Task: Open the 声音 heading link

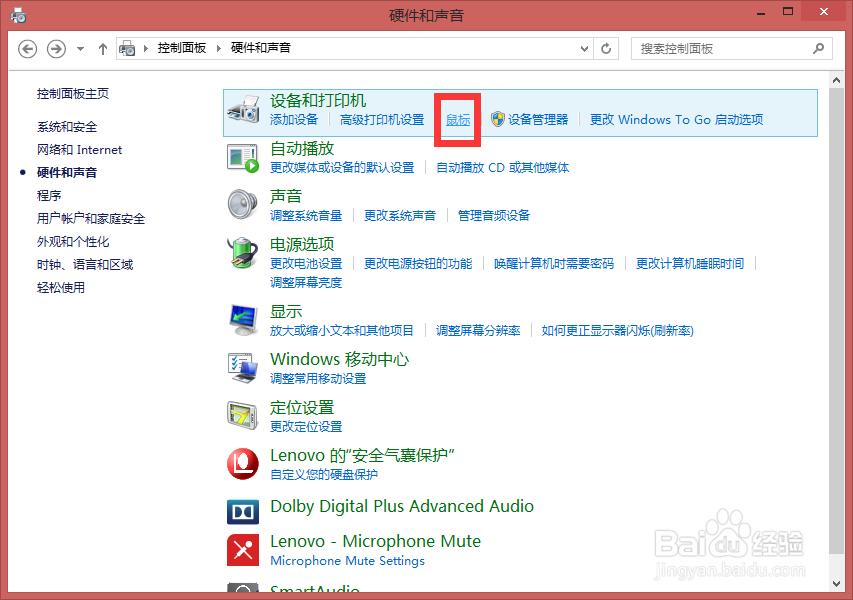Action: (x=286, y=196)
